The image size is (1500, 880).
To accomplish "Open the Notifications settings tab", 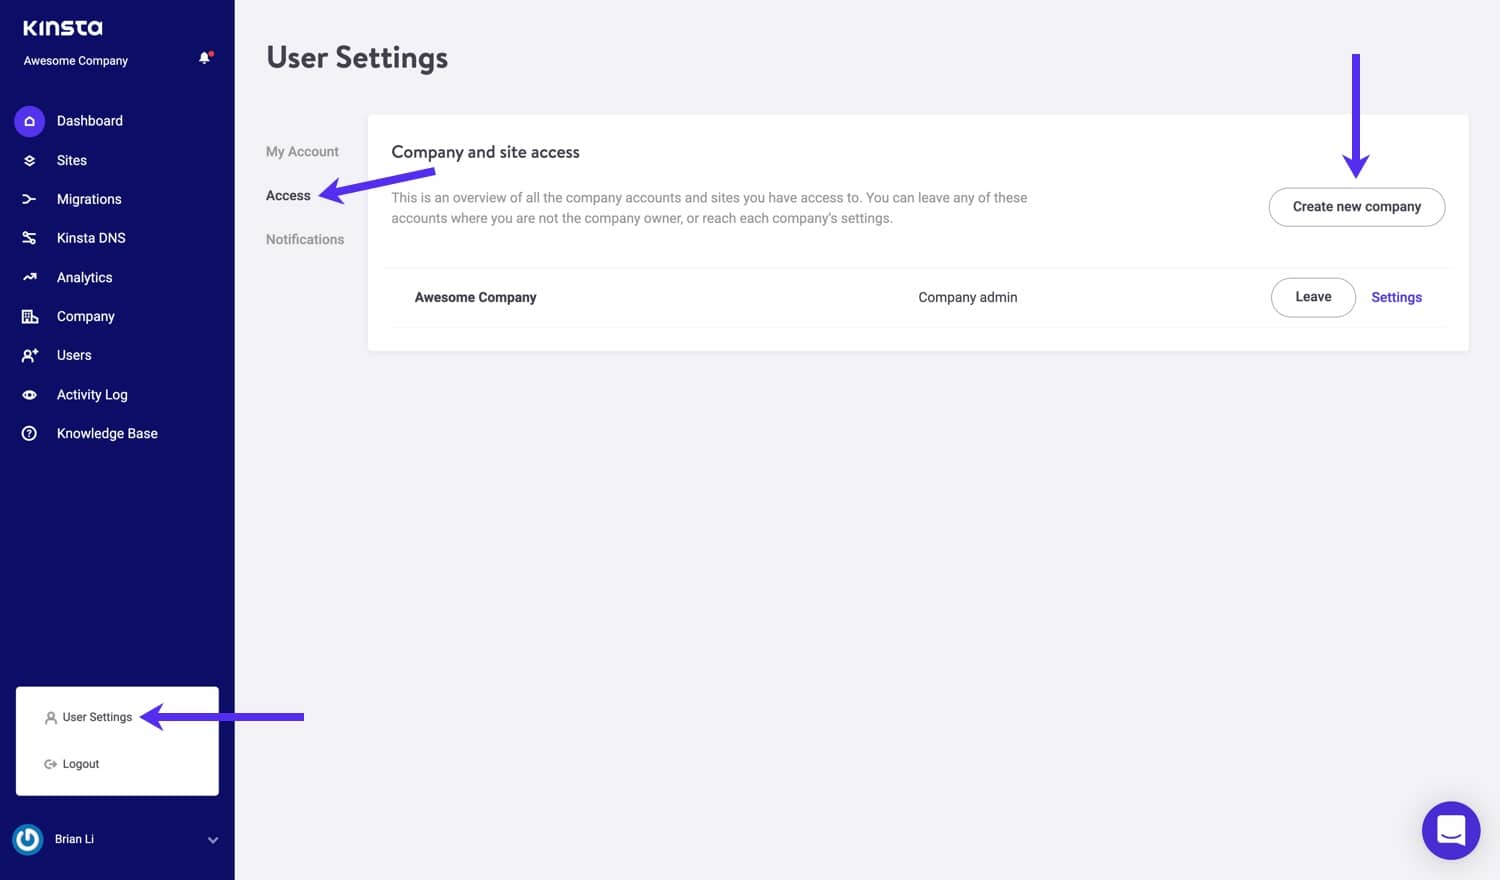I will click(x=305, y=239).
